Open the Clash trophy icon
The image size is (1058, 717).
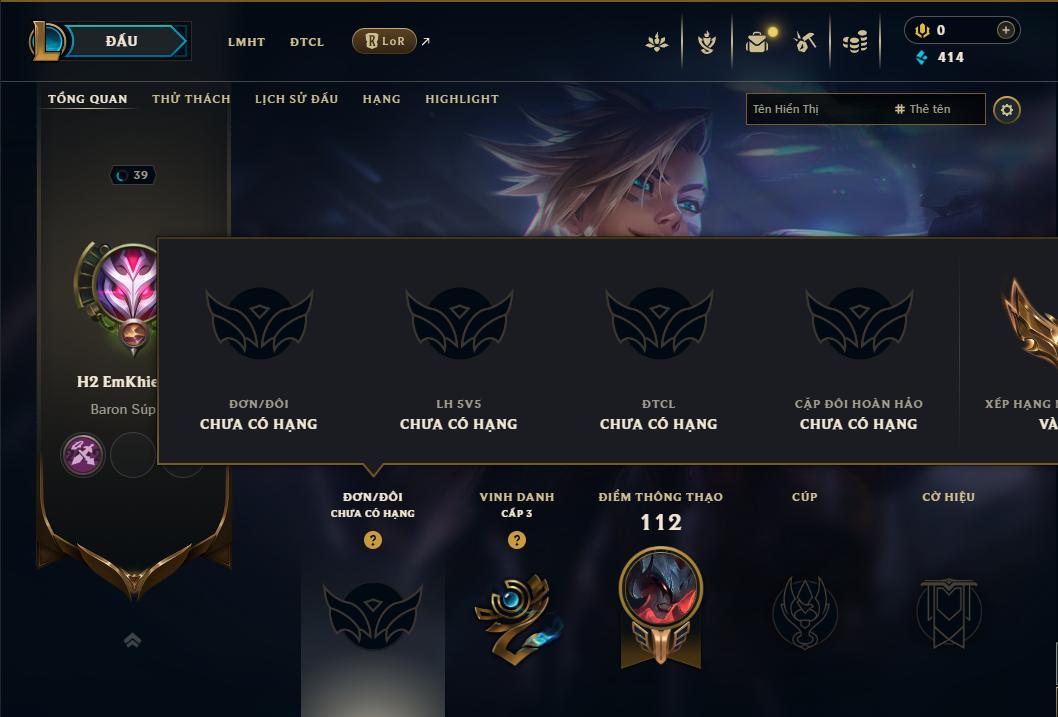[x=706, y=42]
